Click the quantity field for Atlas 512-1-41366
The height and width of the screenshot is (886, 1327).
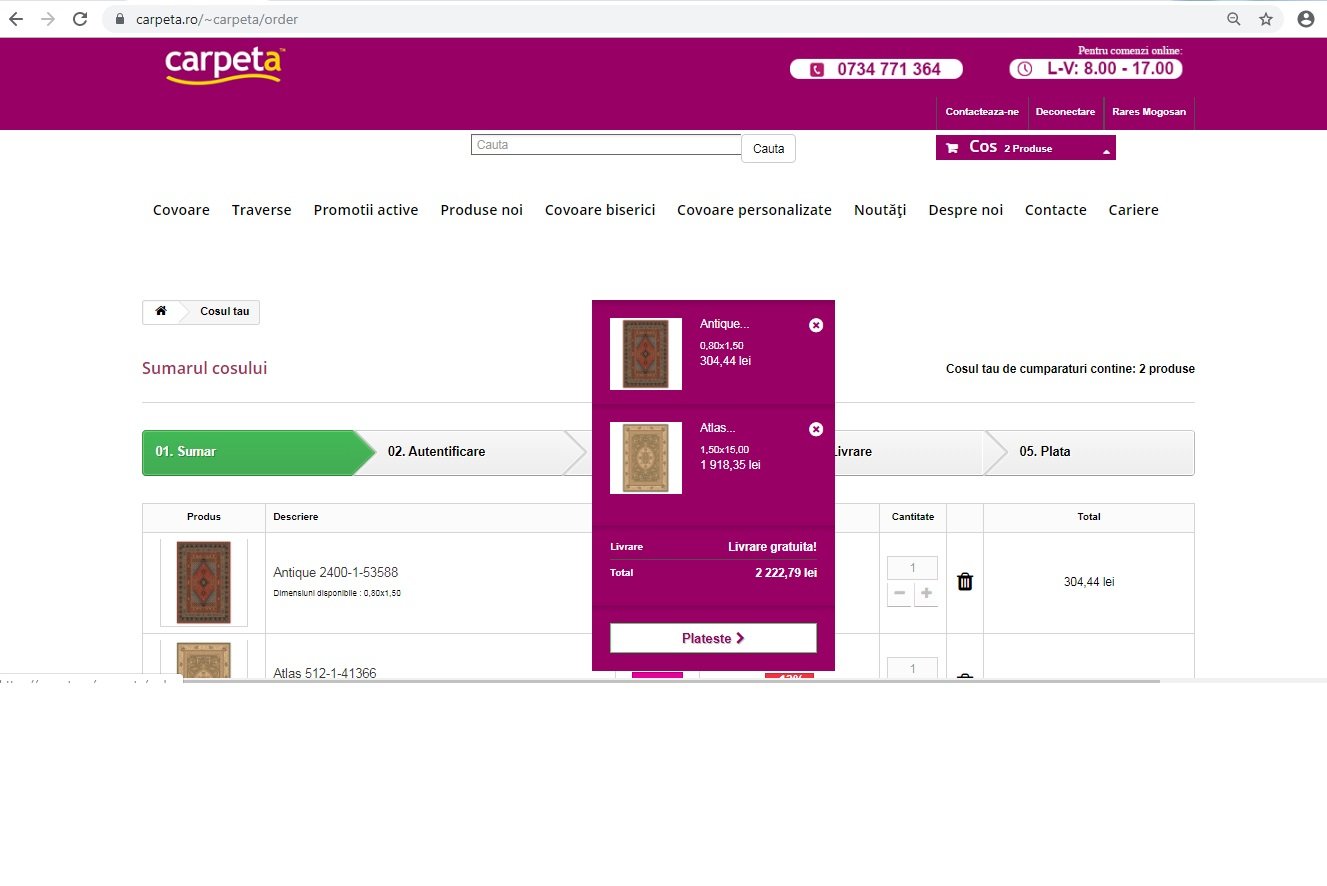913,668
